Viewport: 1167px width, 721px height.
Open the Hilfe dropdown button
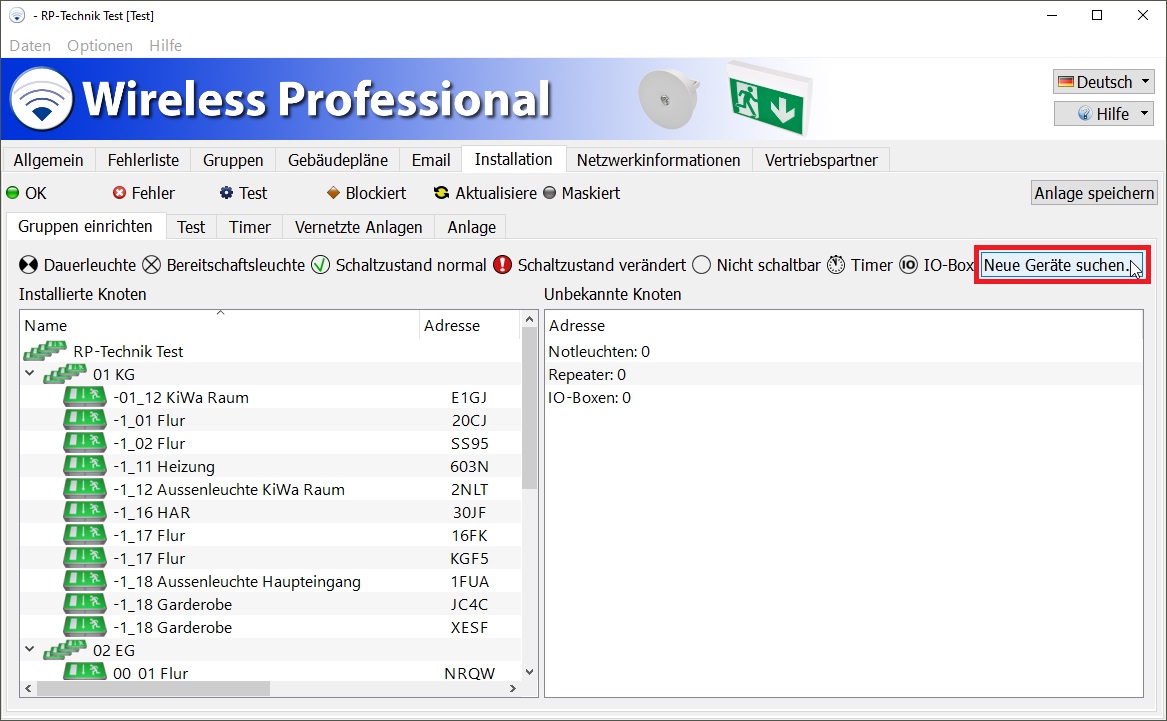(x=1104, y=114)
